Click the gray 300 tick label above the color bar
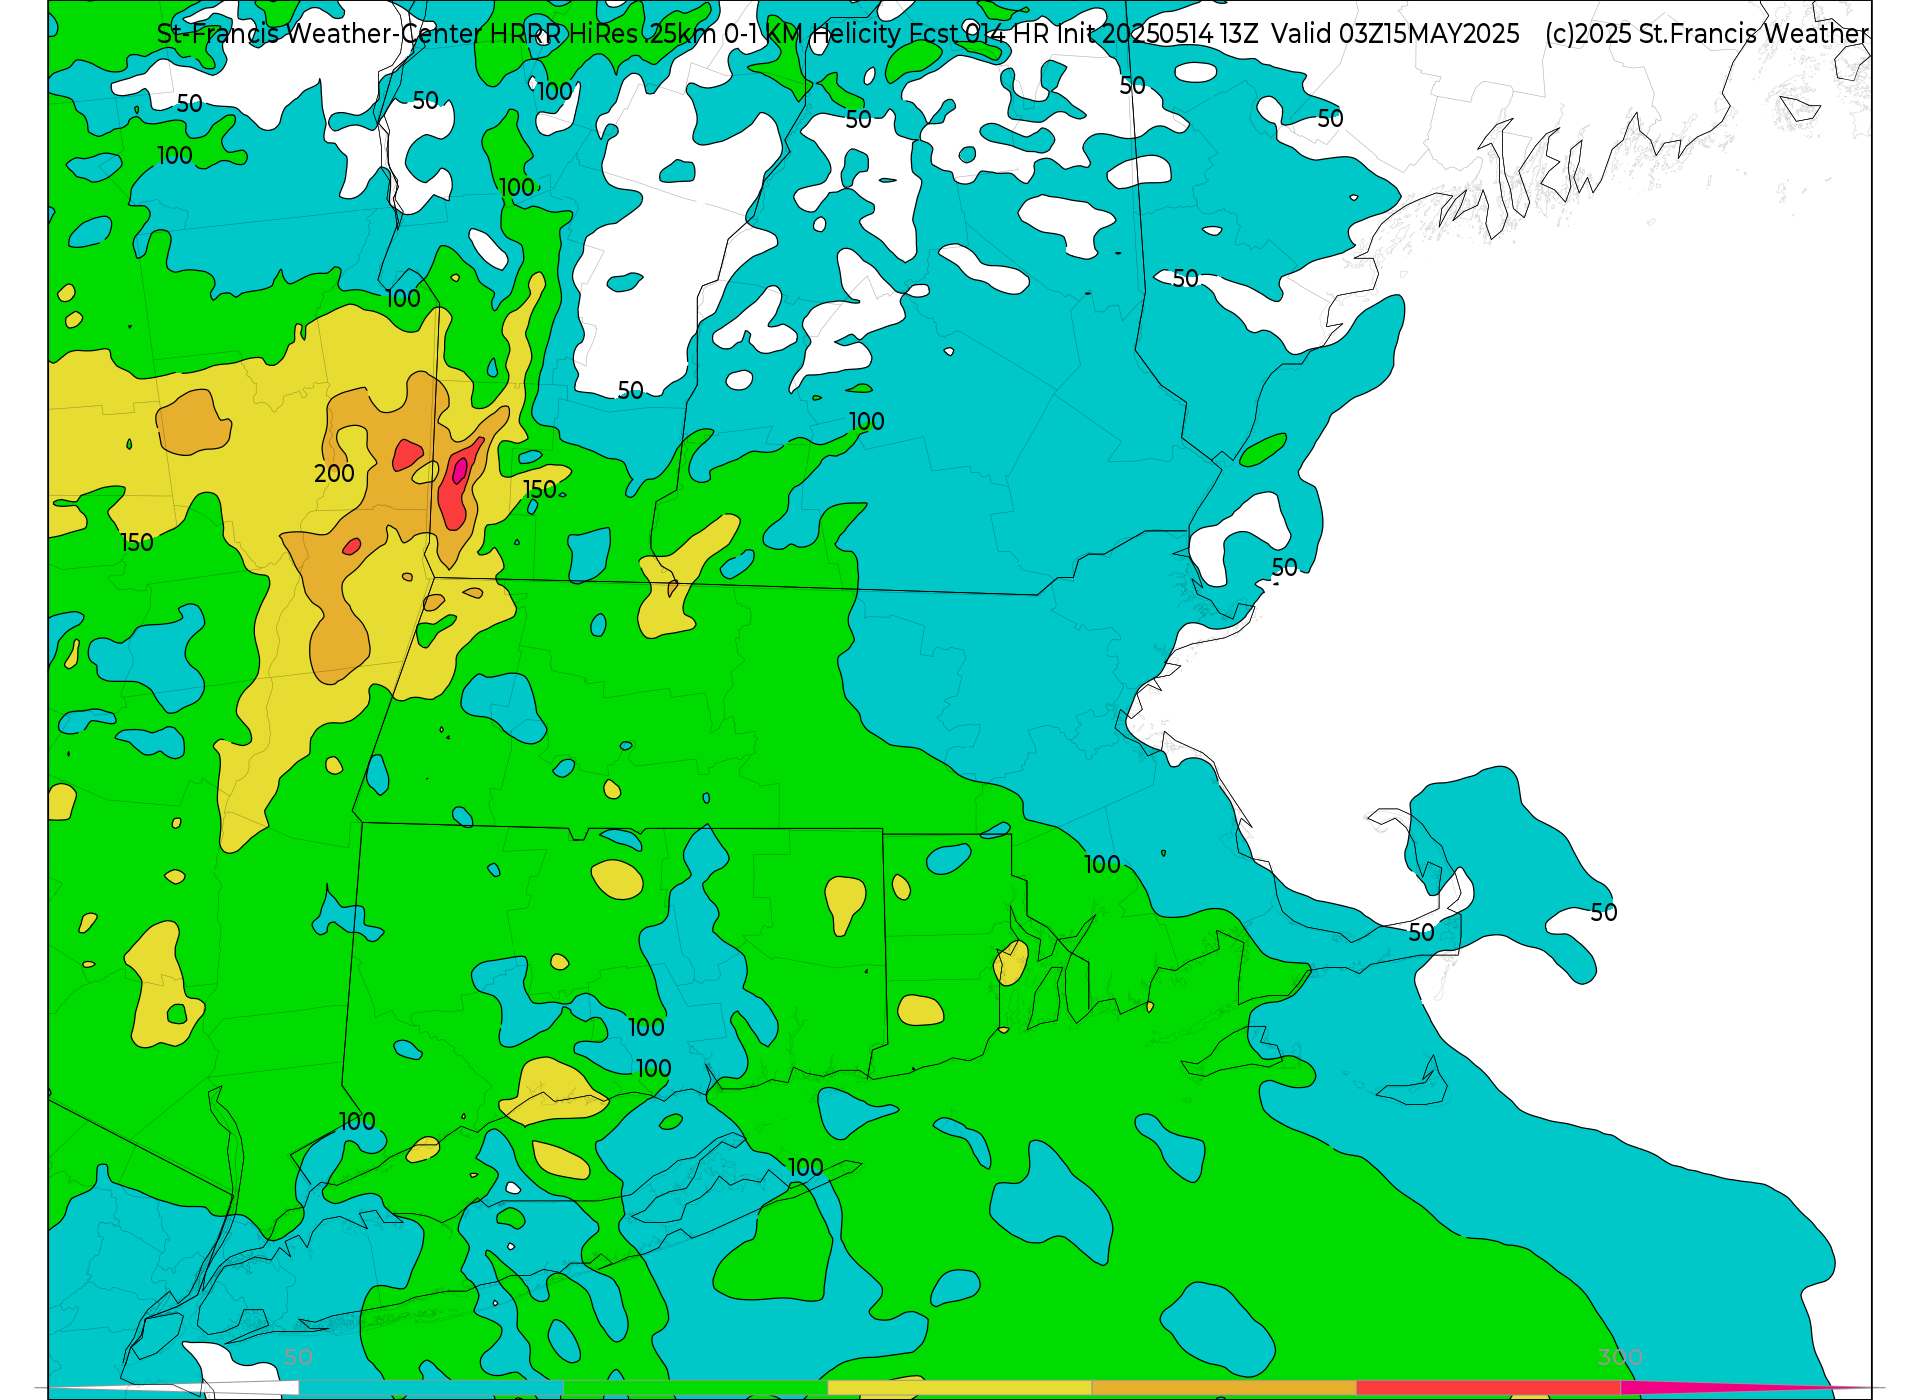This screenshot has width=1920, height=1400. (x=1620, y=1358)
